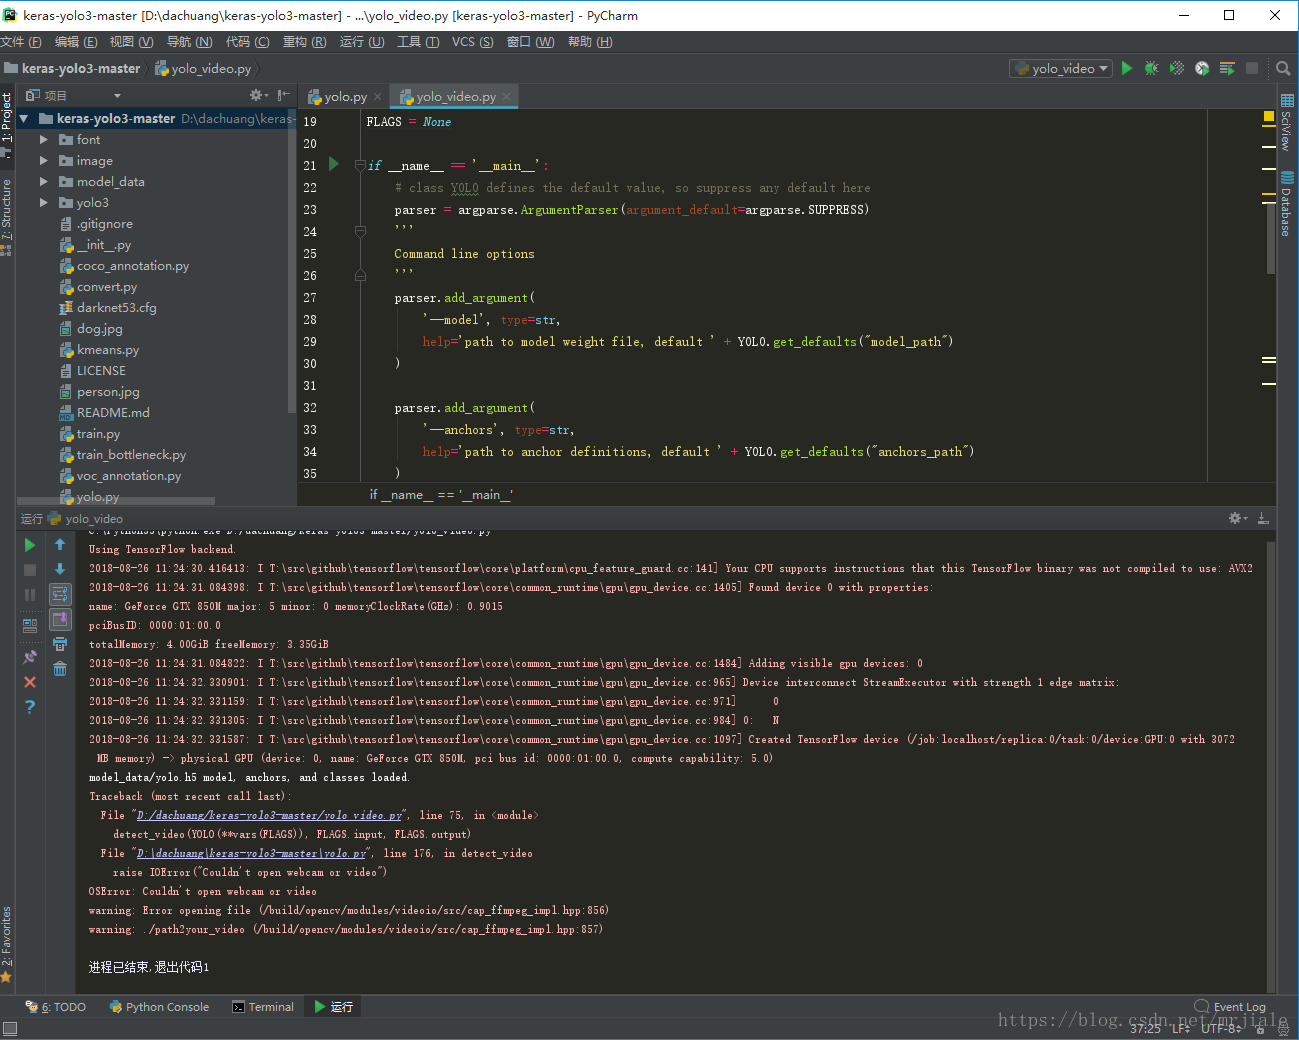Jump down the stack trace with down arrow
Screen dimensions: 1299x1040
pyautogui.click(x=60, y=569)
